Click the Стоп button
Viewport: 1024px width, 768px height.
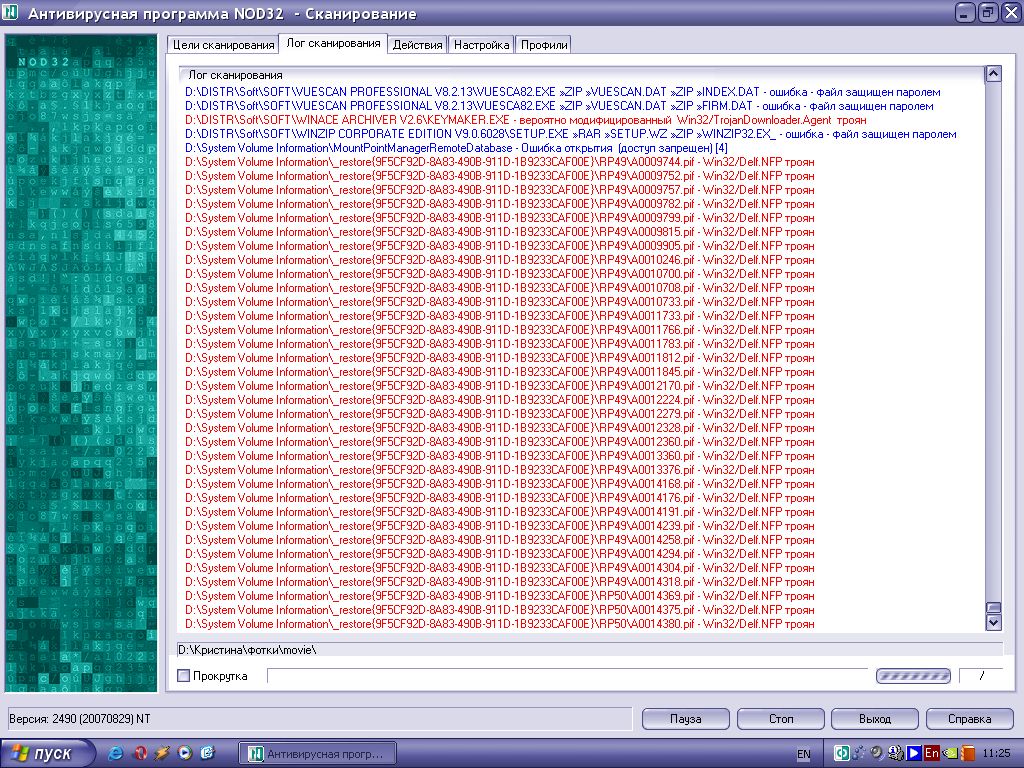click(780, 719)
